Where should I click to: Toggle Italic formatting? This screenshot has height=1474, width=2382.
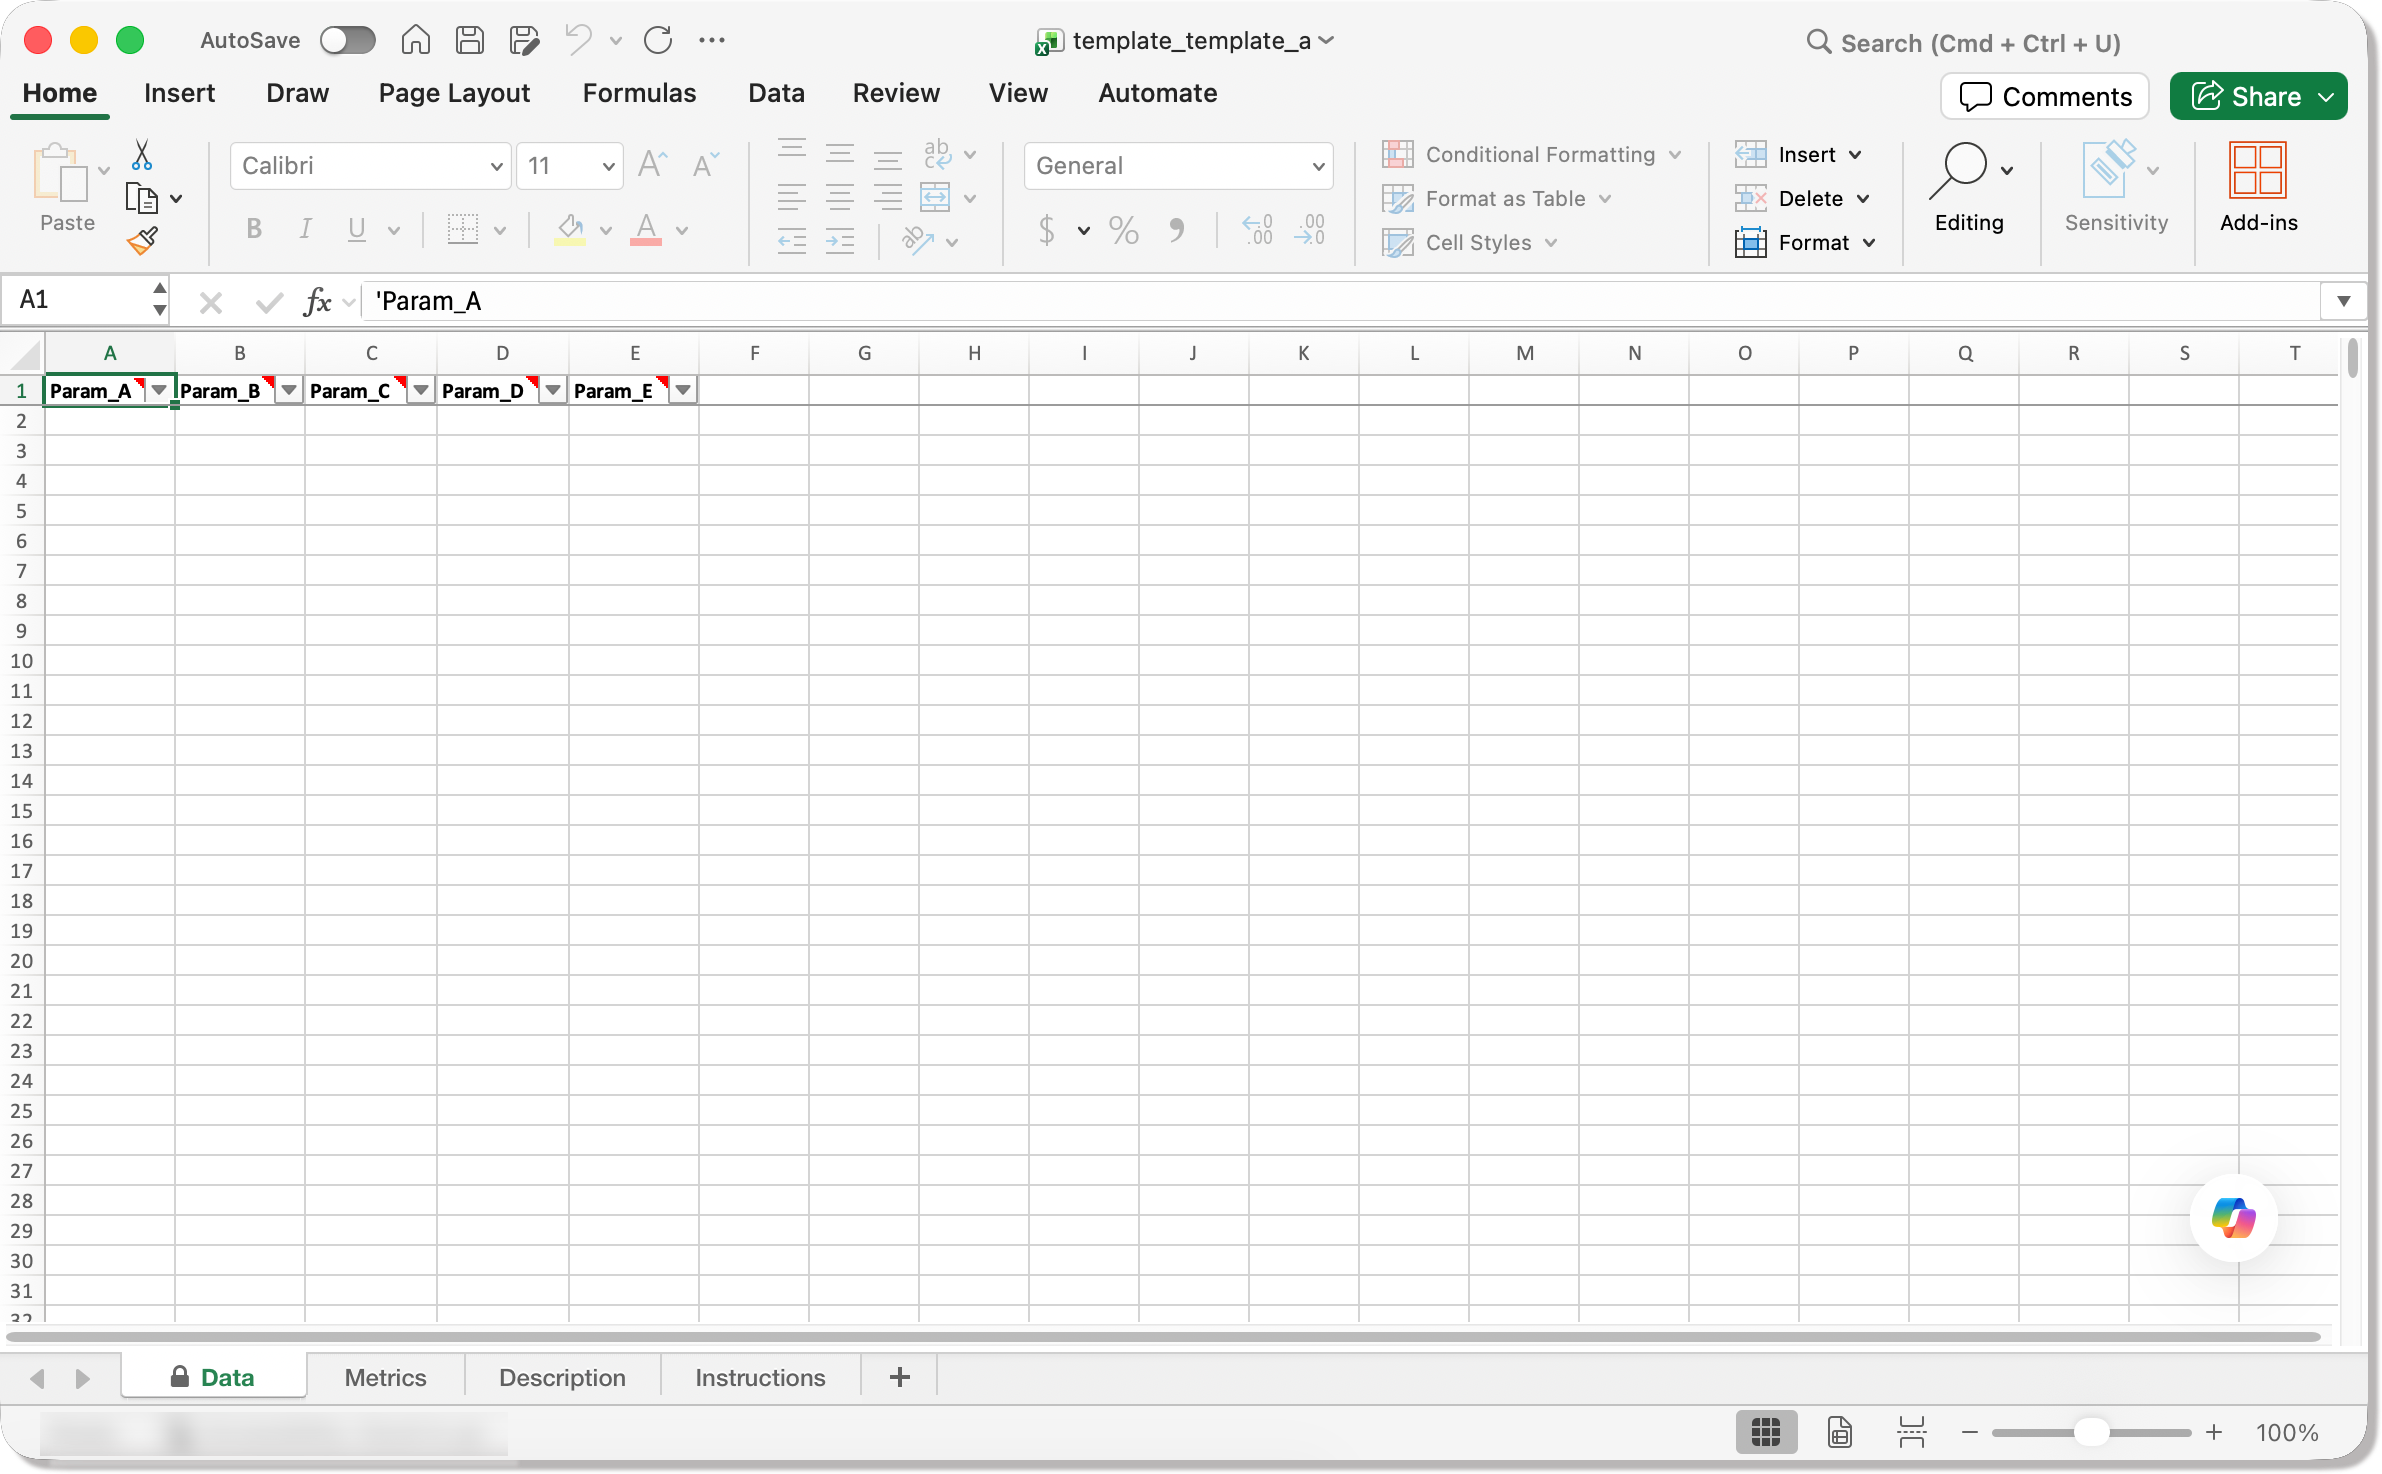coord(305,230)
